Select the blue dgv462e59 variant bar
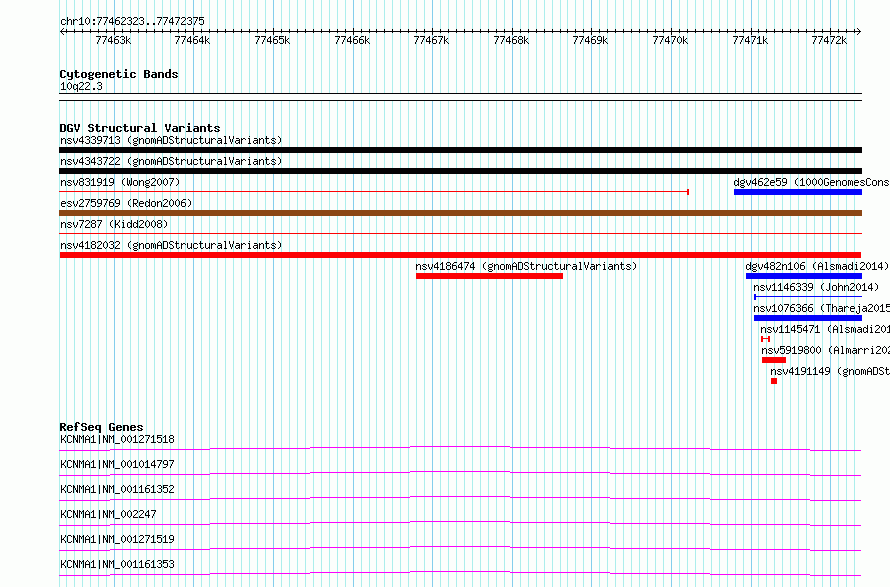The image size is (890, 587). point(797,192)
